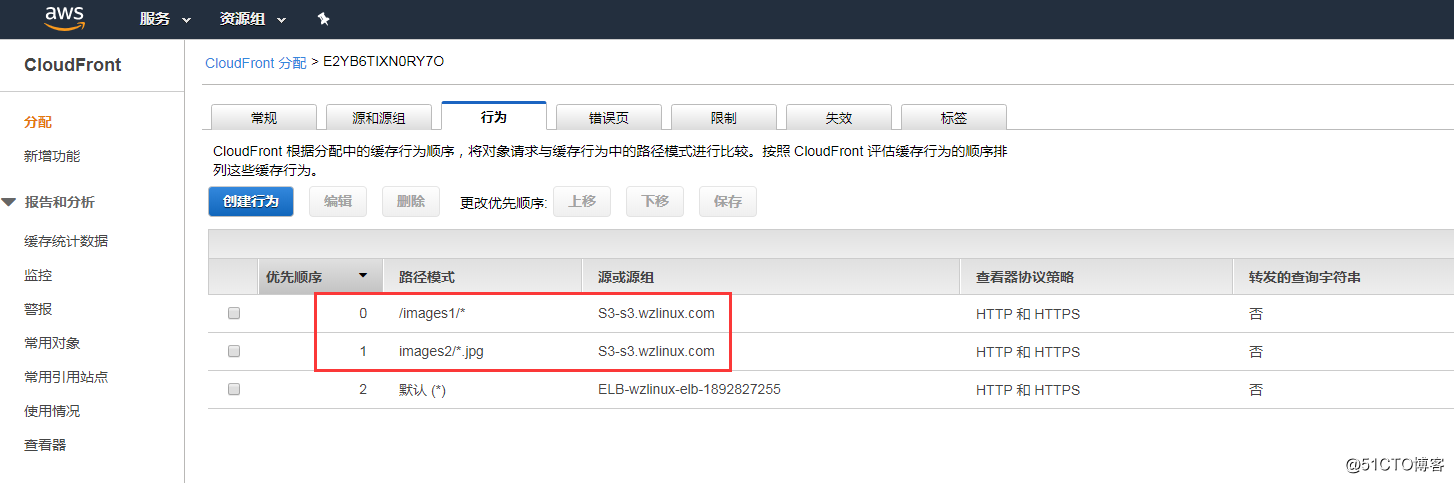Open the 错误页 tab
The image size is (1454, 483).
point(609,117)
